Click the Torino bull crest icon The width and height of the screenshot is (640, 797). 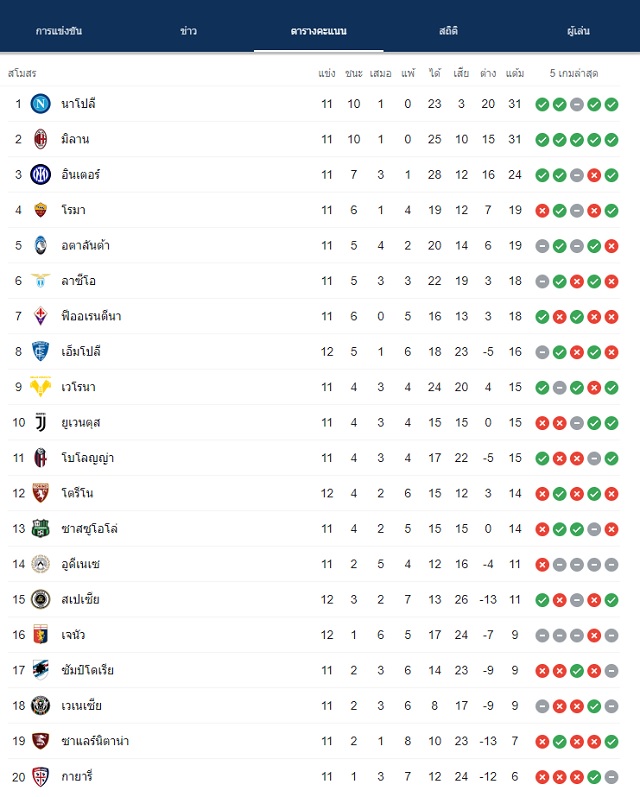[x=41, y=493]
